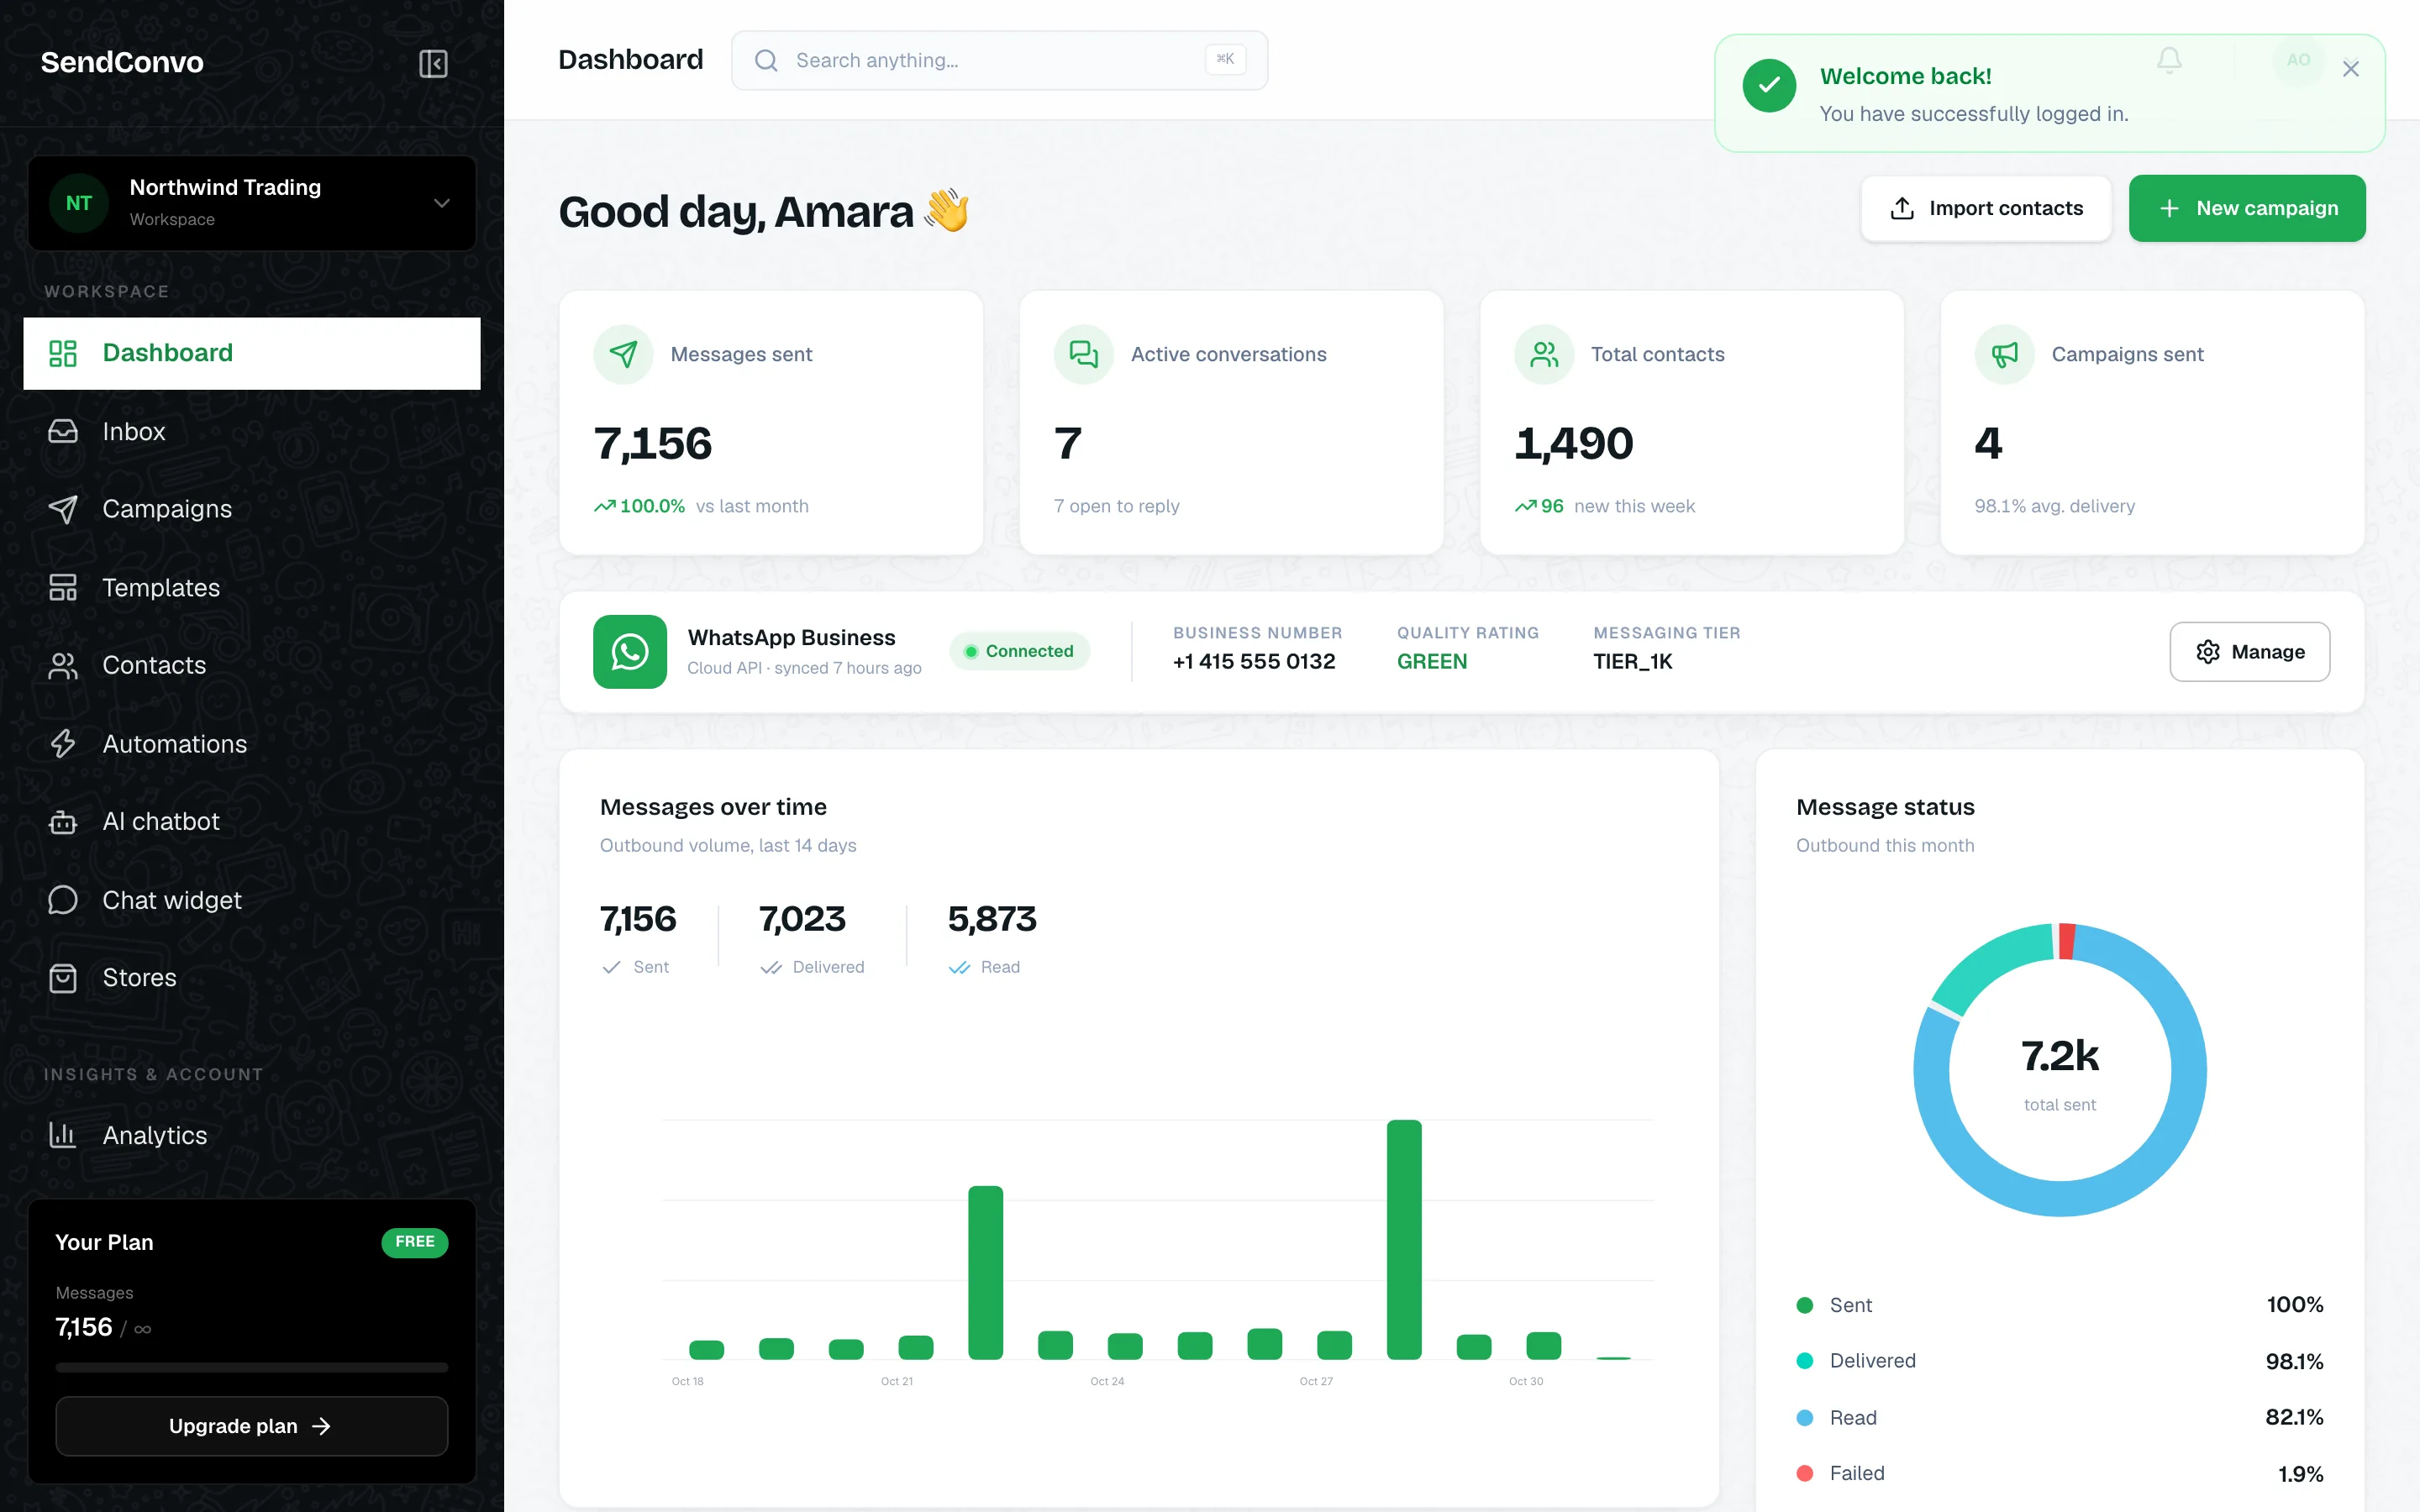
Task: Click the Read legend row
Action: click(x=2059, y=1417)
